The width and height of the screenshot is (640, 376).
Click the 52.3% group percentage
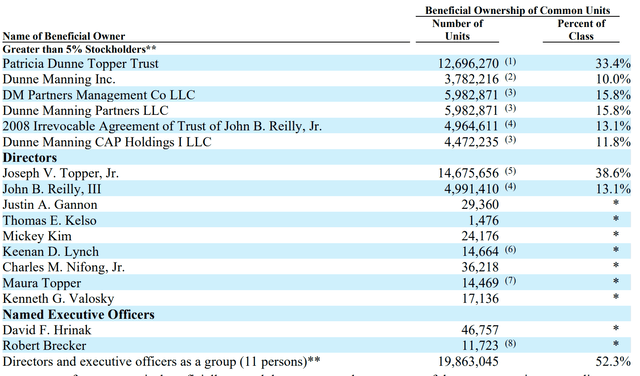613,362
